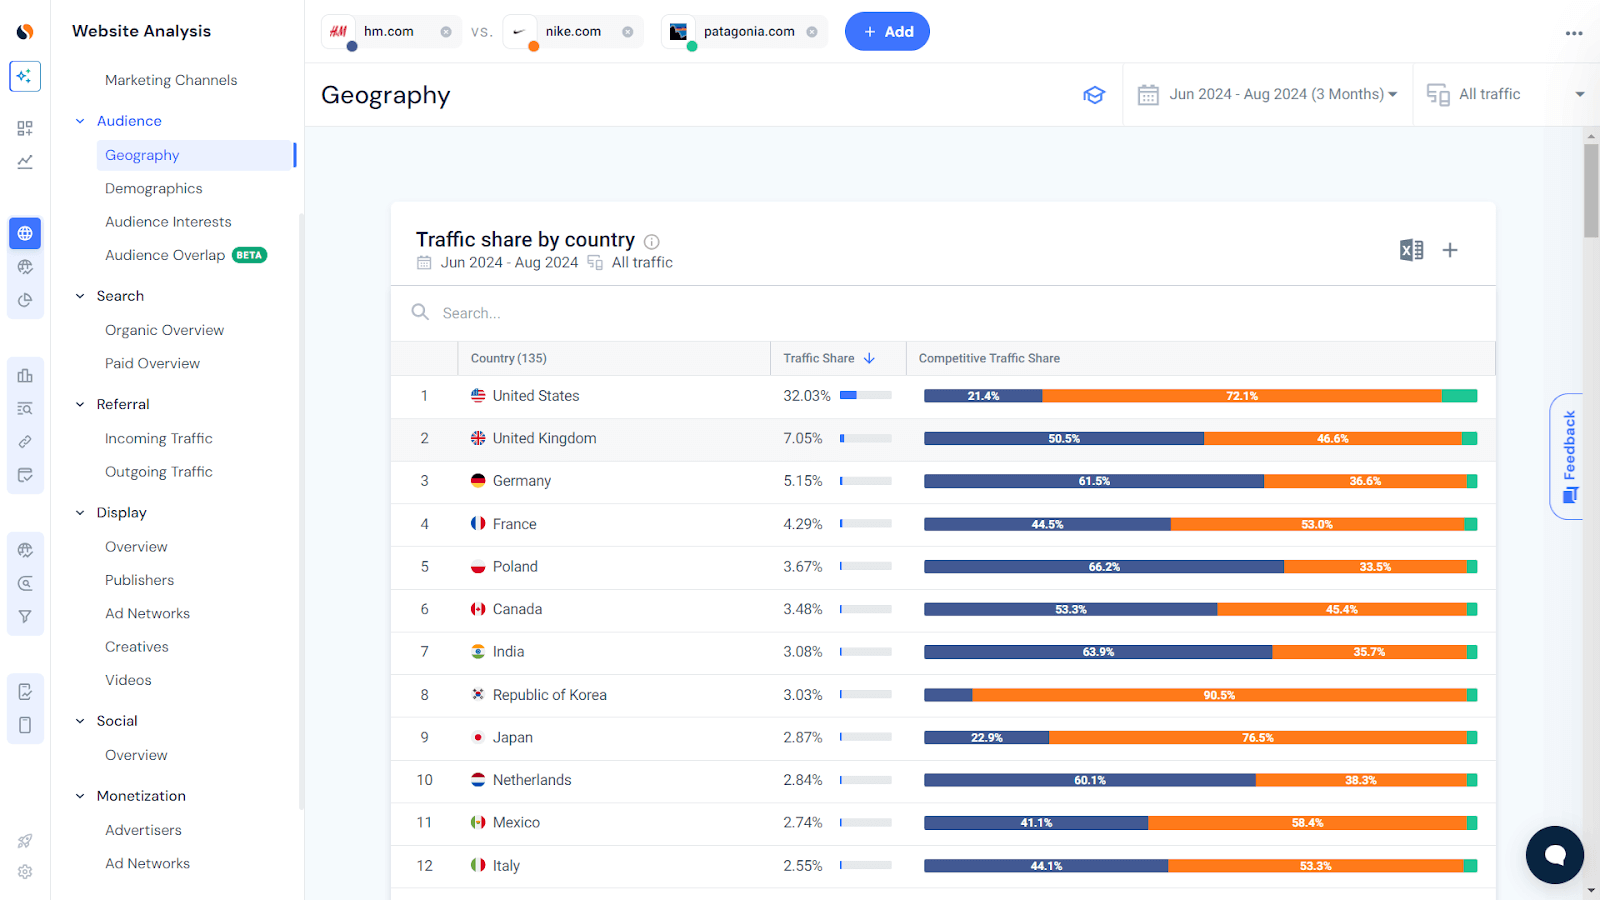Click the settings gear in left rail
The width and height of the screenshot is (1600, 900).
(x=25, y=872)
